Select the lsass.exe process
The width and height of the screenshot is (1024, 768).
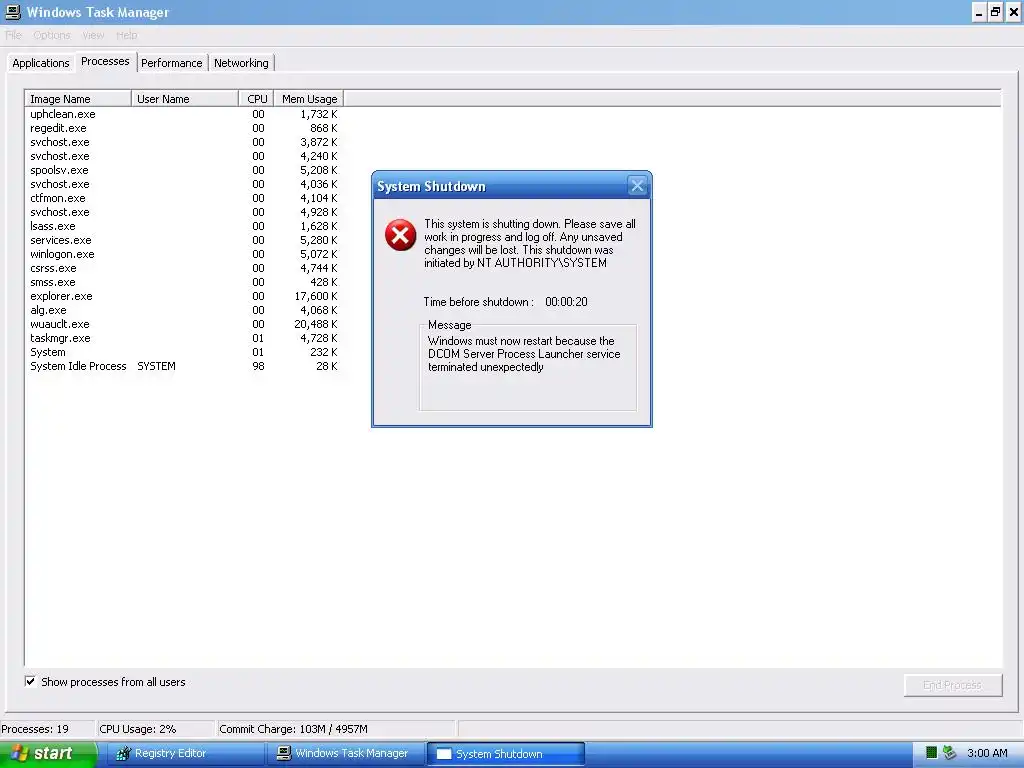coord(184,227)
